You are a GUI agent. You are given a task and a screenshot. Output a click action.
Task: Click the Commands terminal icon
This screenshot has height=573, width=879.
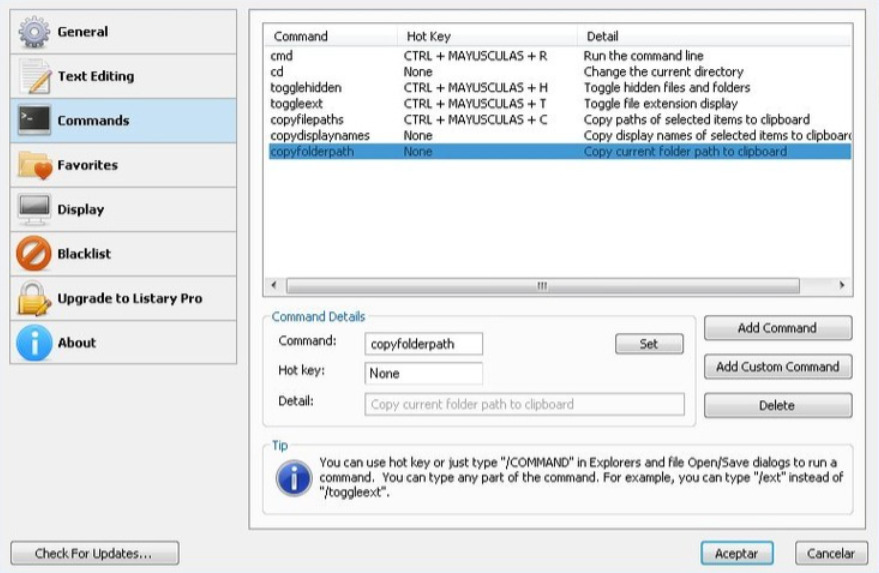(34, 120)
